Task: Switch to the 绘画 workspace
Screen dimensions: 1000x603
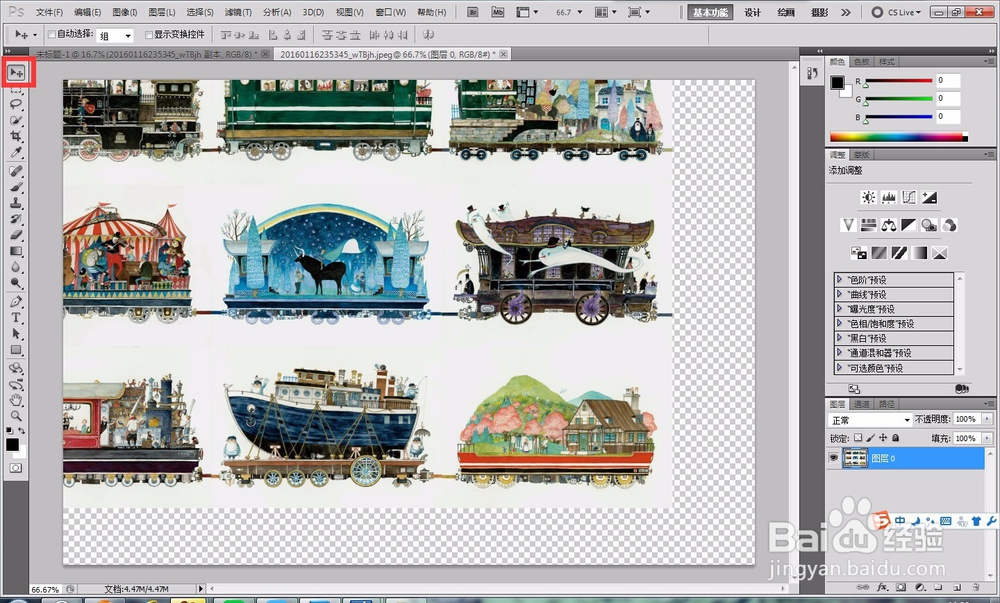Action: click(x=786, y=12)
